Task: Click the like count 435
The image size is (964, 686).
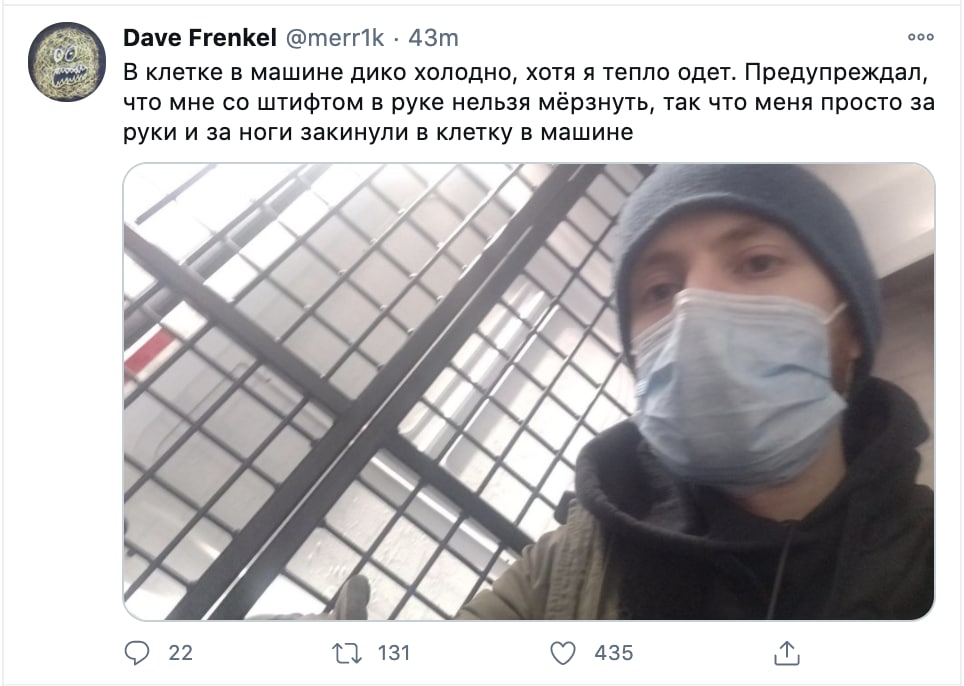Action: (x=614, y=653)
